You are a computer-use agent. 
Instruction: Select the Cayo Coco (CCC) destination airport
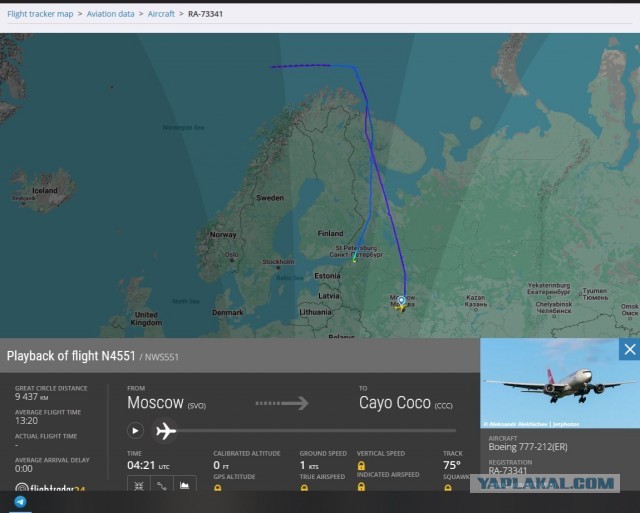(x=406, y=403)
